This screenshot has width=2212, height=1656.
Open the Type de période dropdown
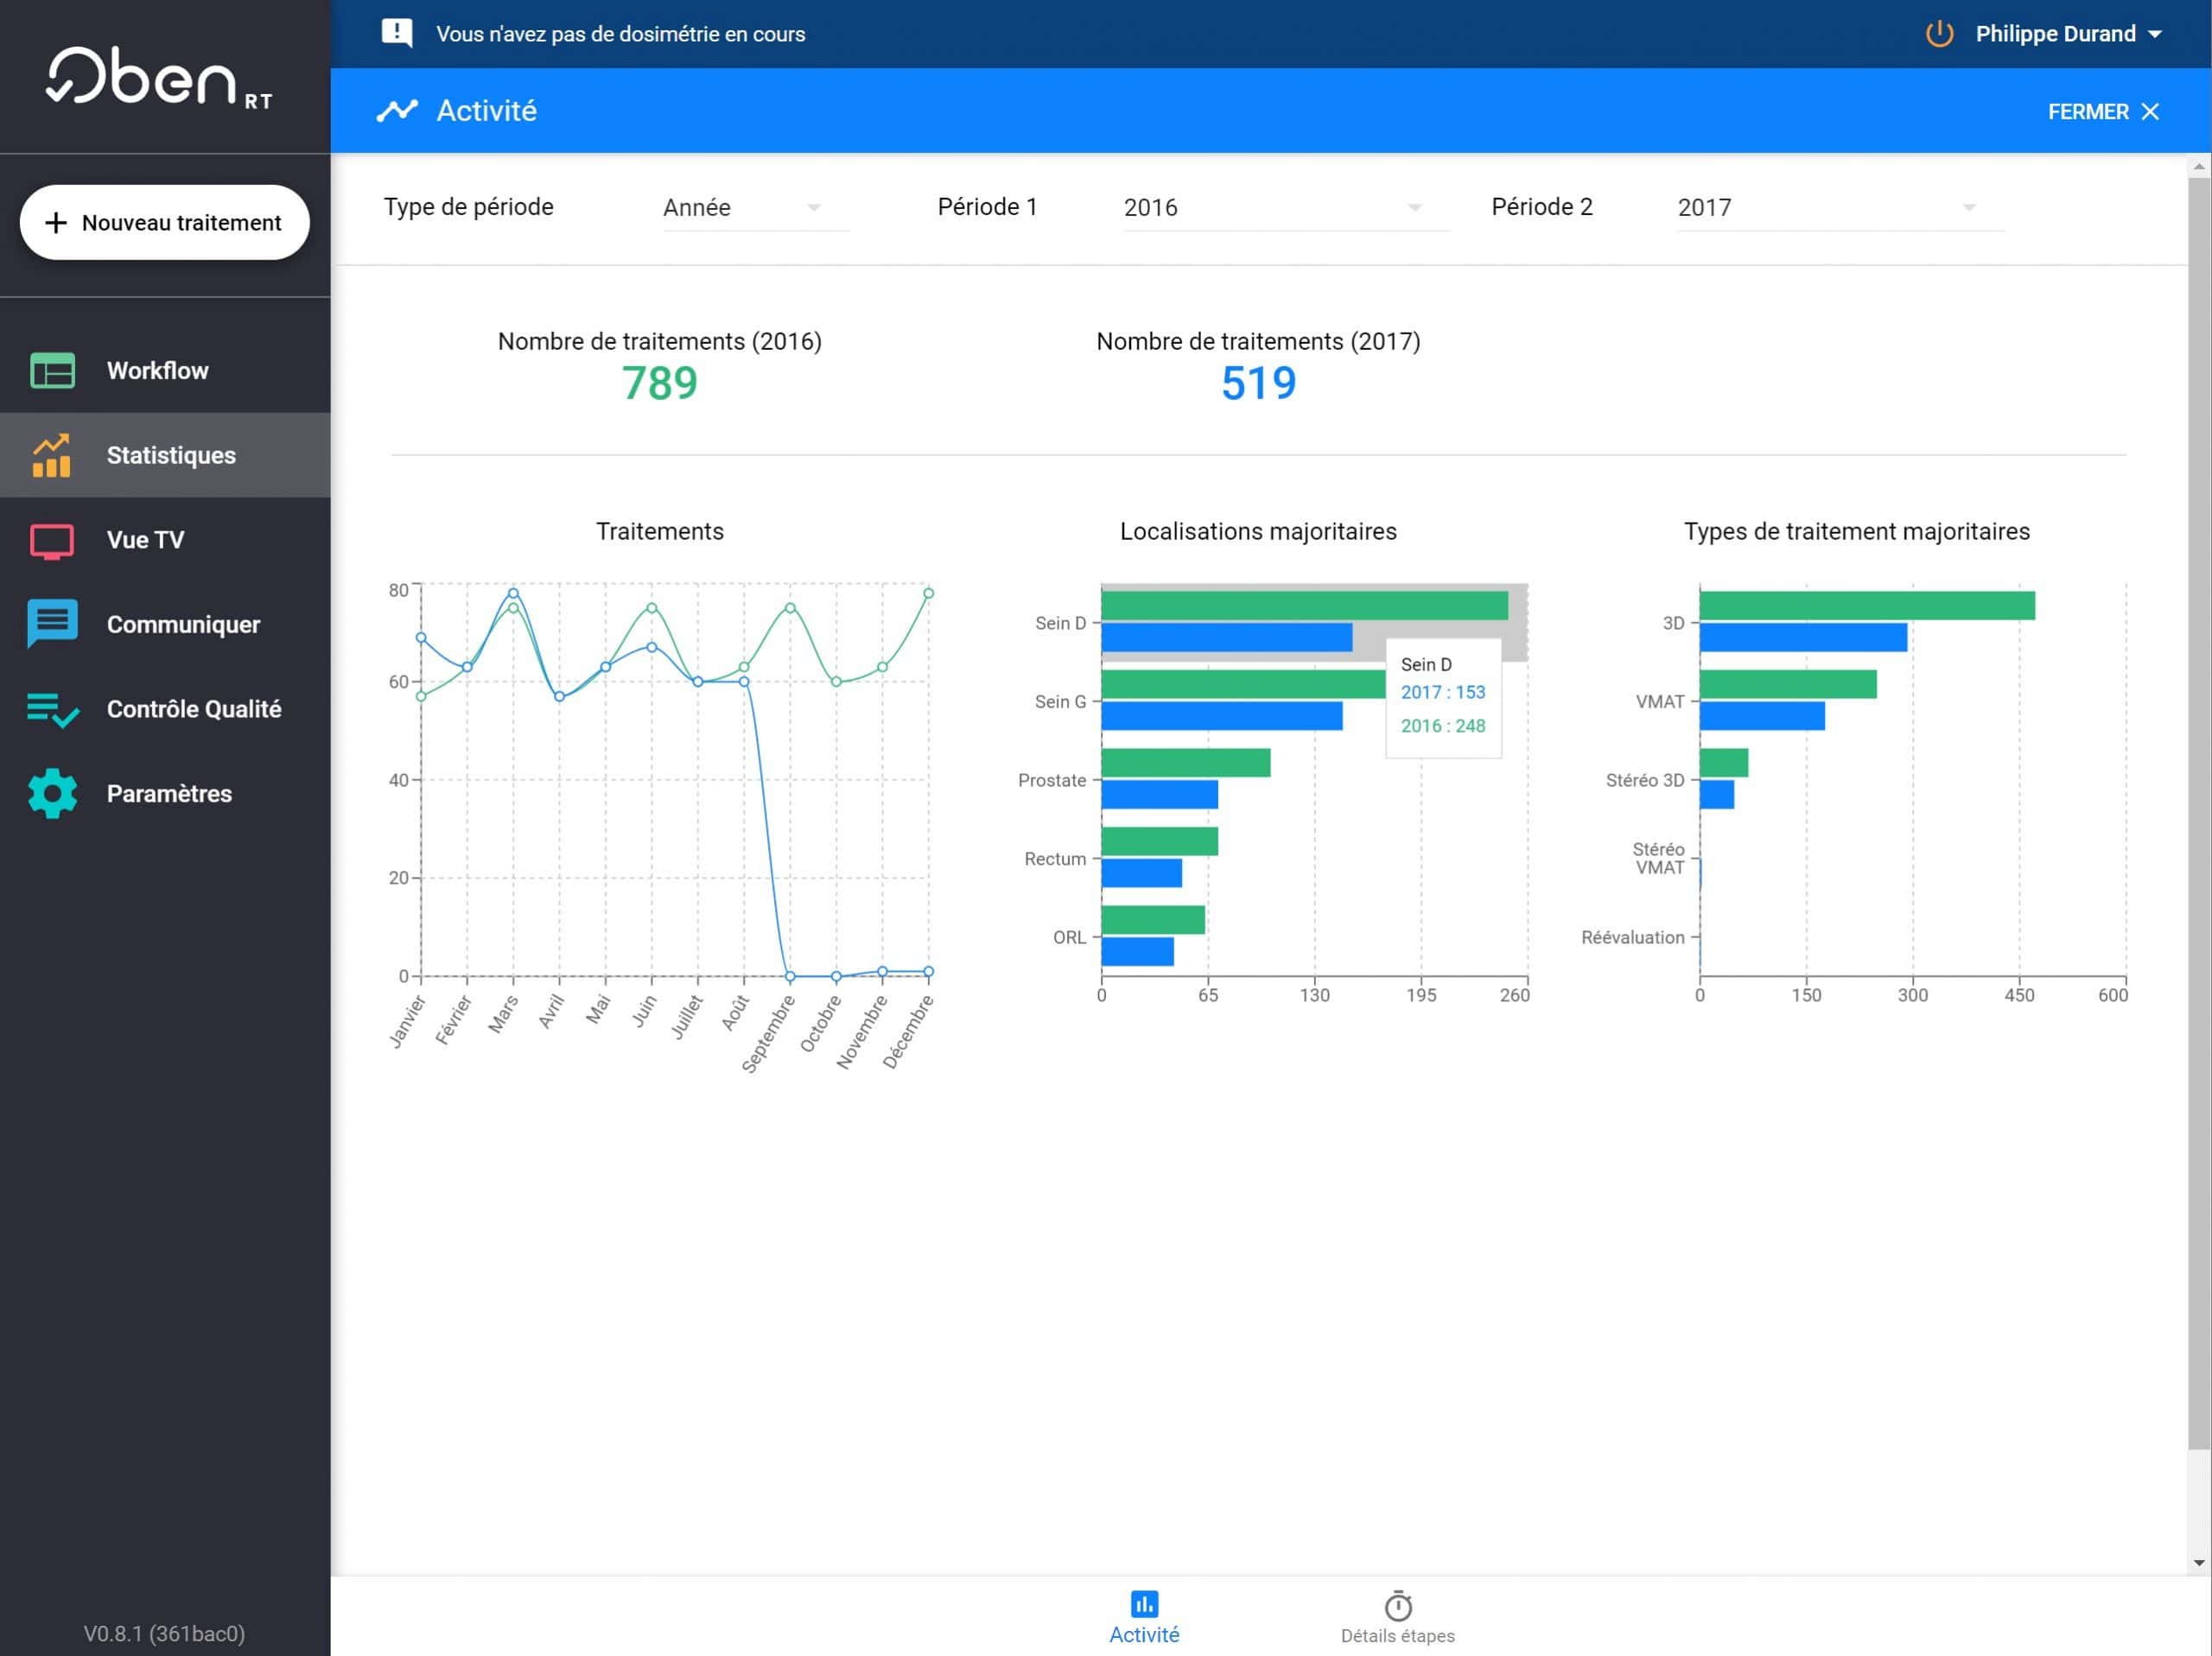(x=755, y=208)
